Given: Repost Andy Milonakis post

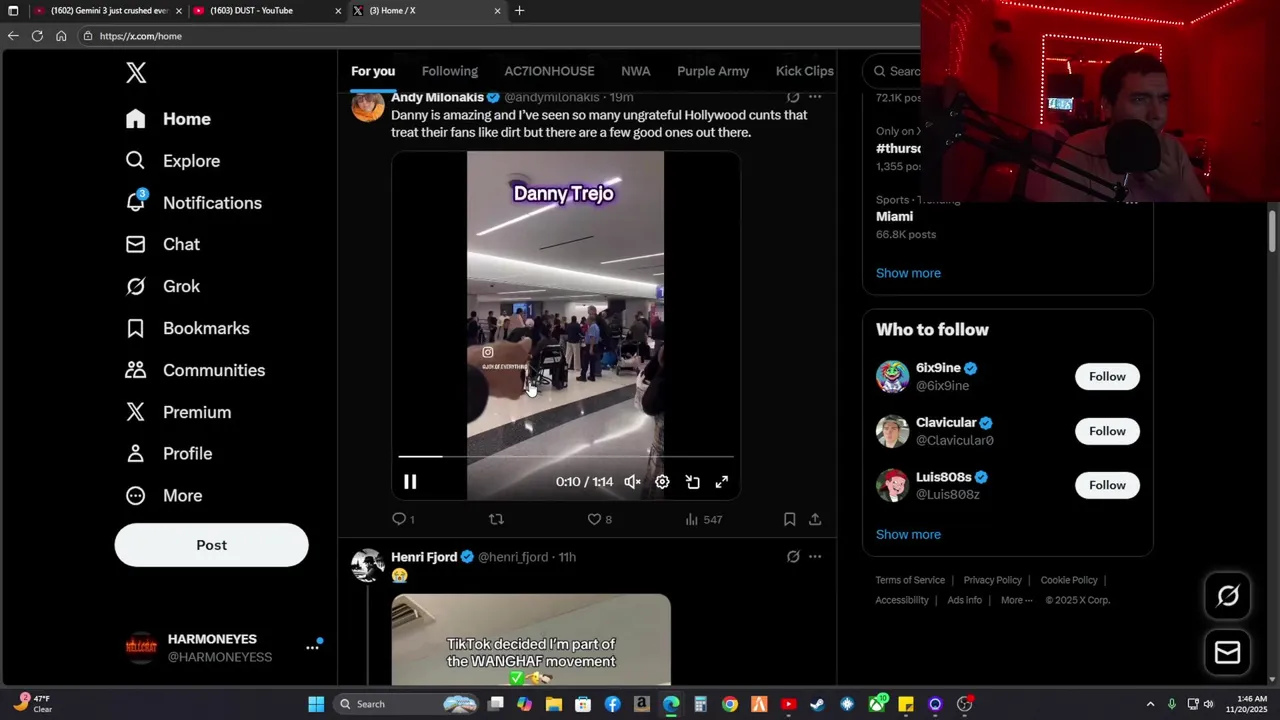Looking at the screenshot, I should tap(496, 519).
